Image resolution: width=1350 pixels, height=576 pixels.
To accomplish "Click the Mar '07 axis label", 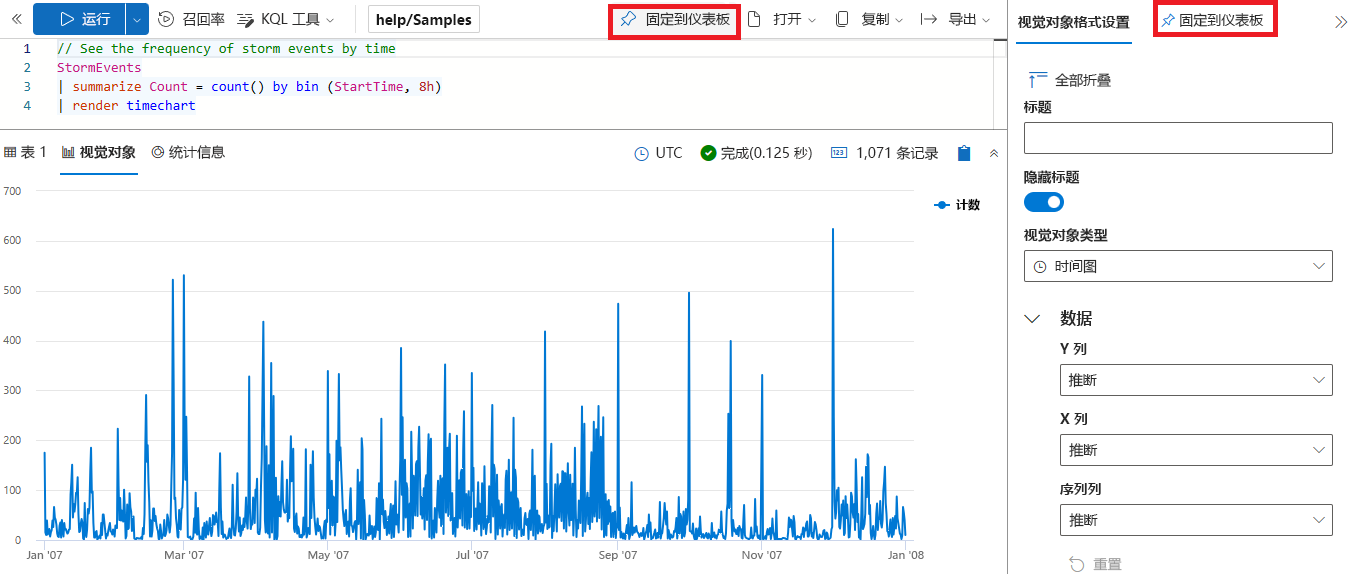I will pos(183,555).
